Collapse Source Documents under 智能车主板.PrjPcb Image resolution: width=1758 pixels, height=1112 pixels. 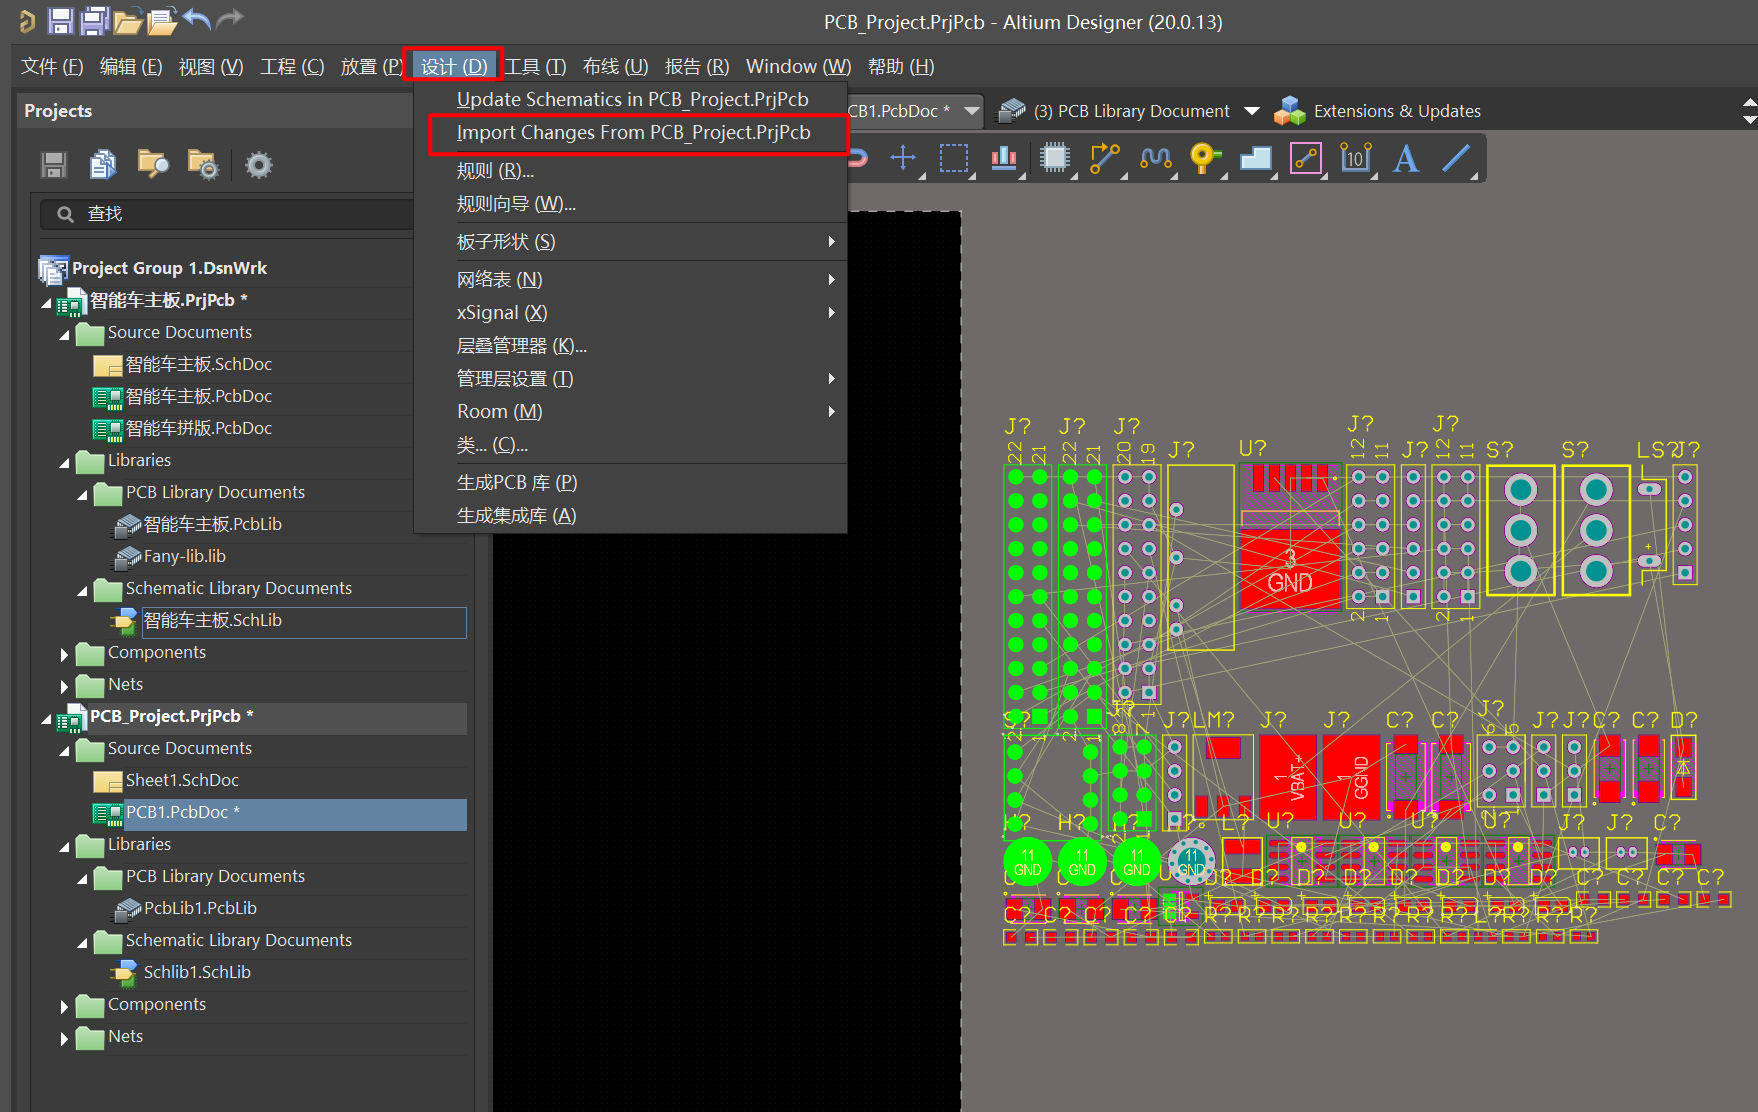[x=64, y=334]
